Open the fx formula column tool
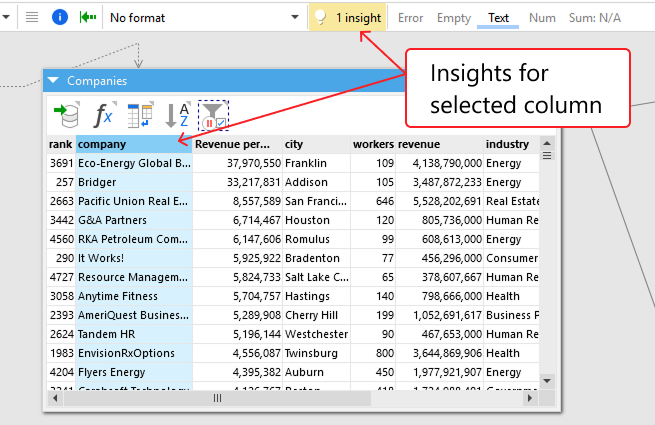 103,115
